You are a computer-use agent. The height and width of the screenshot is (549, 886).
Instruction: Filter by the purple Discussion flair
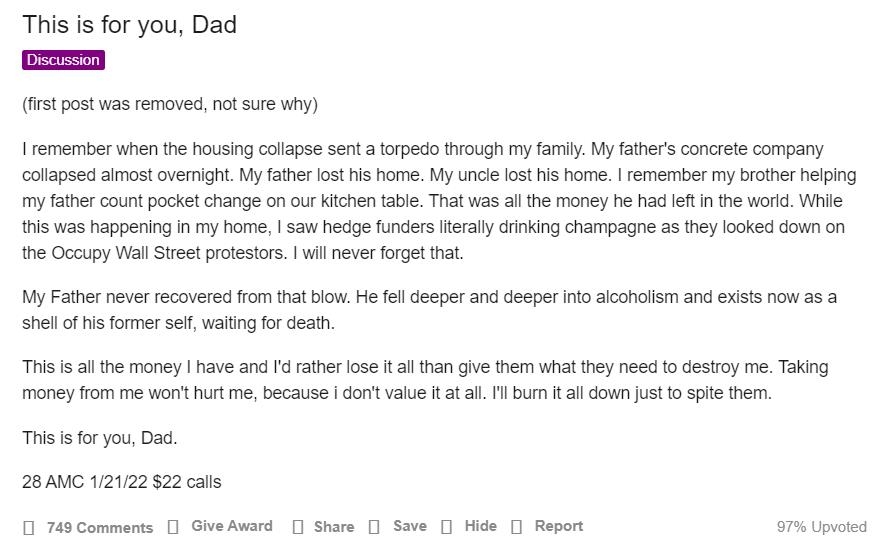[x=63, y=60]
